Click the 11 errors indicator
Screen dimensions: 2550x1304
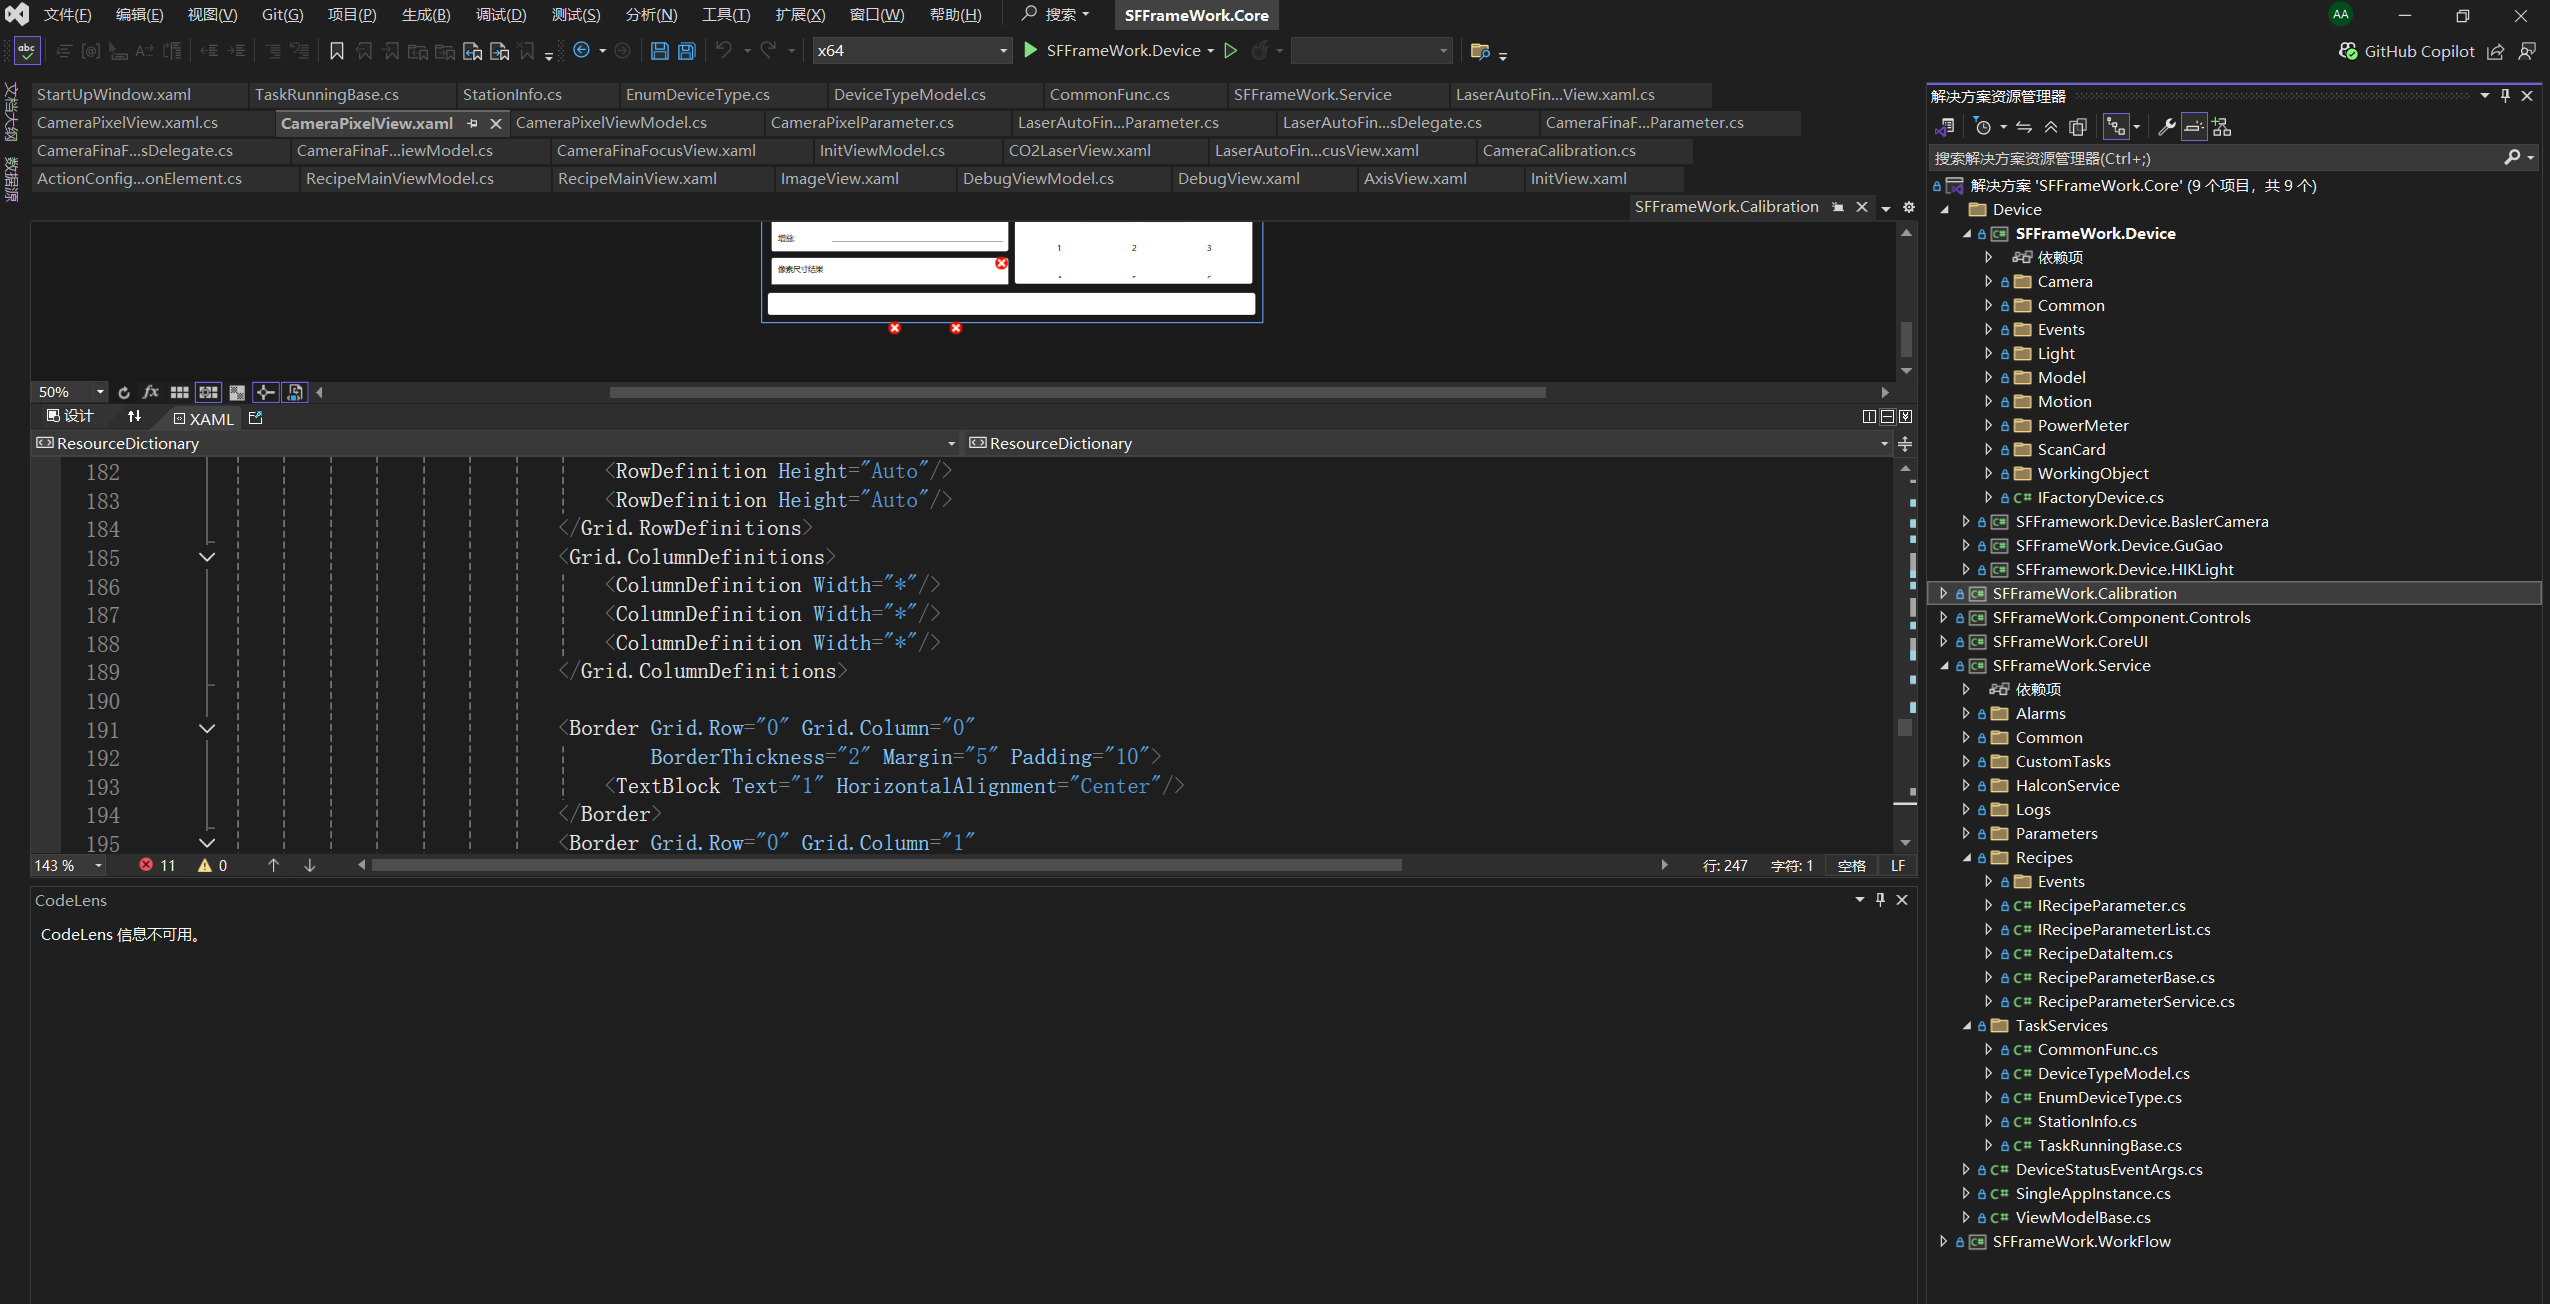coord(158,866)
